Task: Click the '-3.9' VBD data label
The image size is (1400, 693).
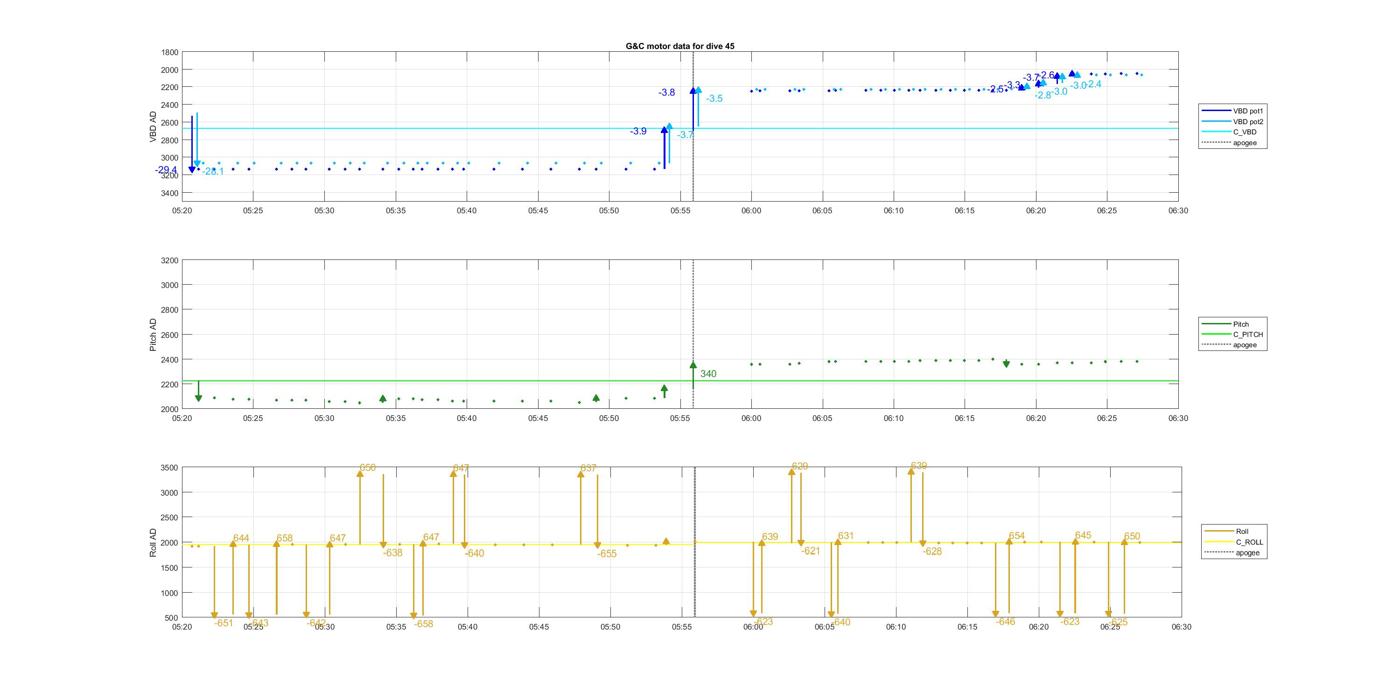Action: point(638,132)
